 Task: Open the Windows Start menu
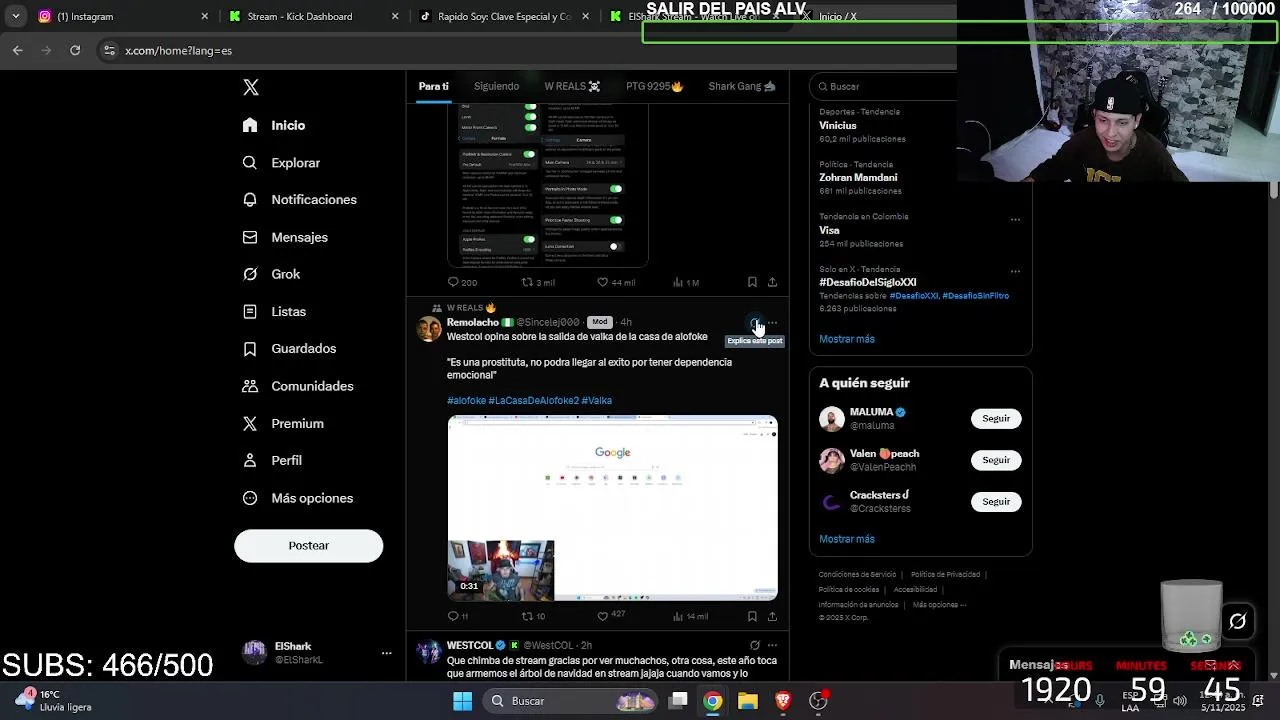pyautogui.click(x=463, y=701)
